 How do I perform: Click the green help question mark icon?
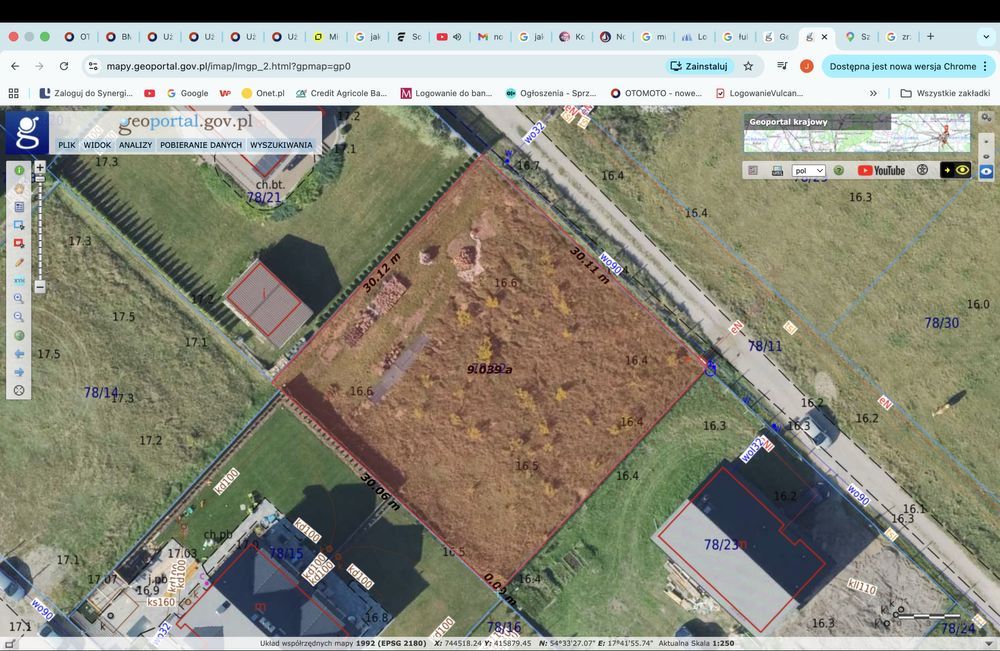click(x=839, y=171)
